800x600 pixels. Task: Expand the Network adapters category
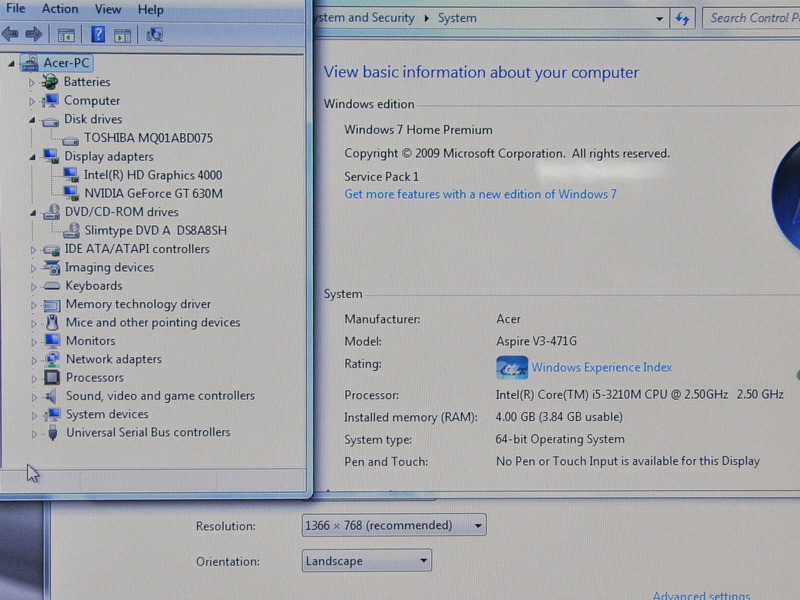click(34, 360)
